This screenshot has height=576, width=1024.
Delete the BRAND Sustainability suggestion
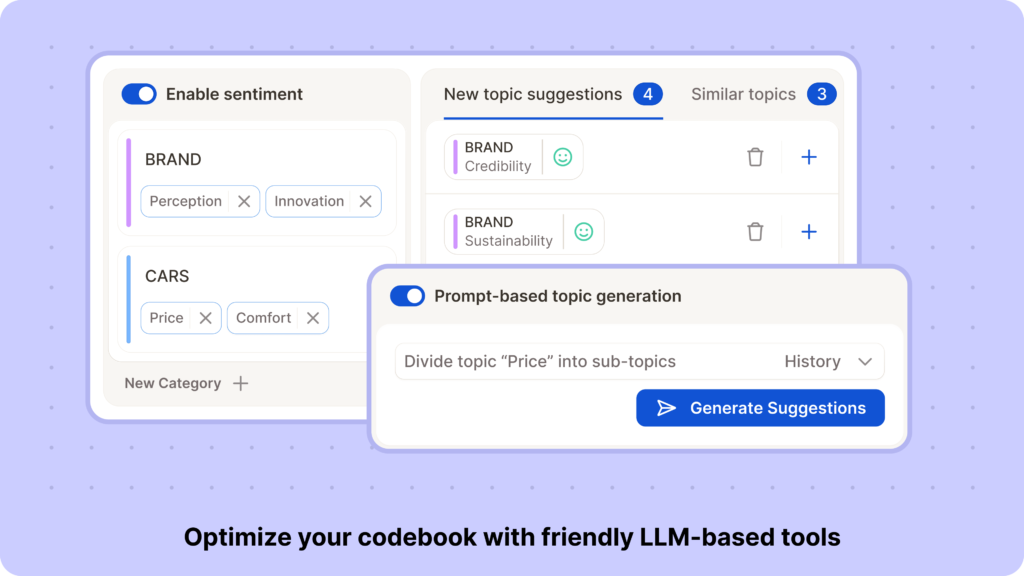(x=755, y=232)
